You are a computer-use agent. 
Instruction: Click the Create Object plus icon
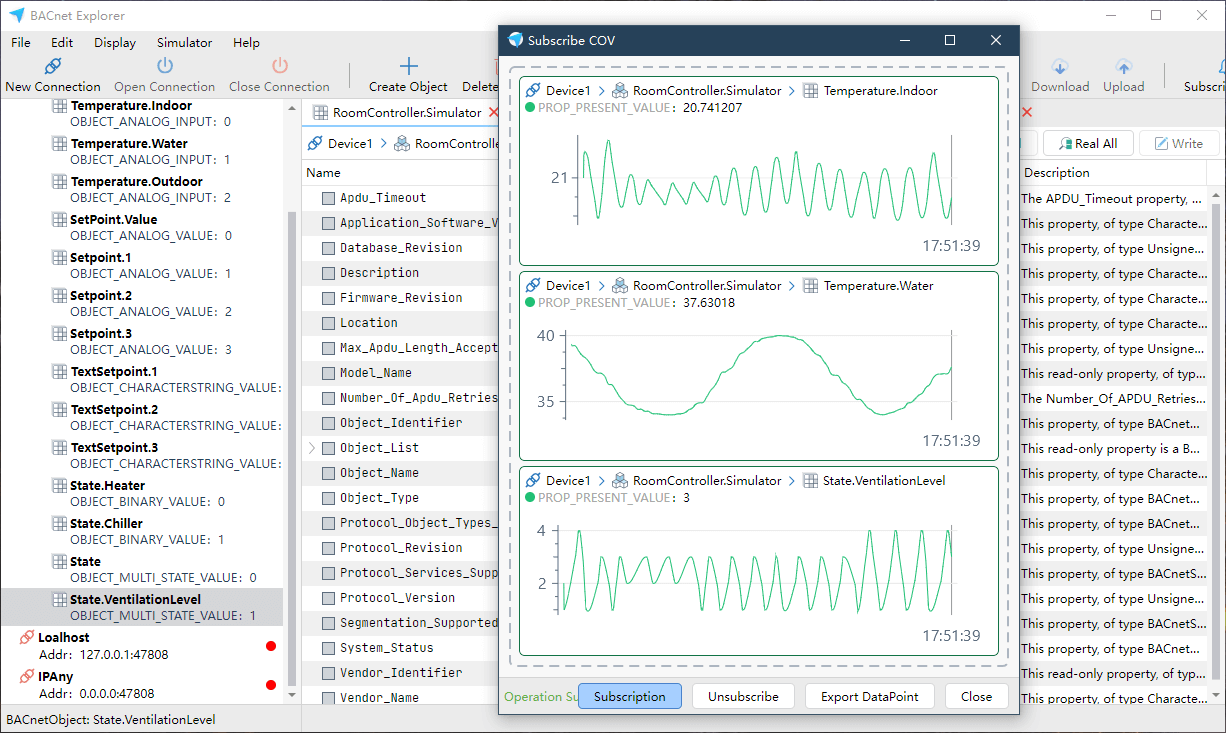click(408, 66)
